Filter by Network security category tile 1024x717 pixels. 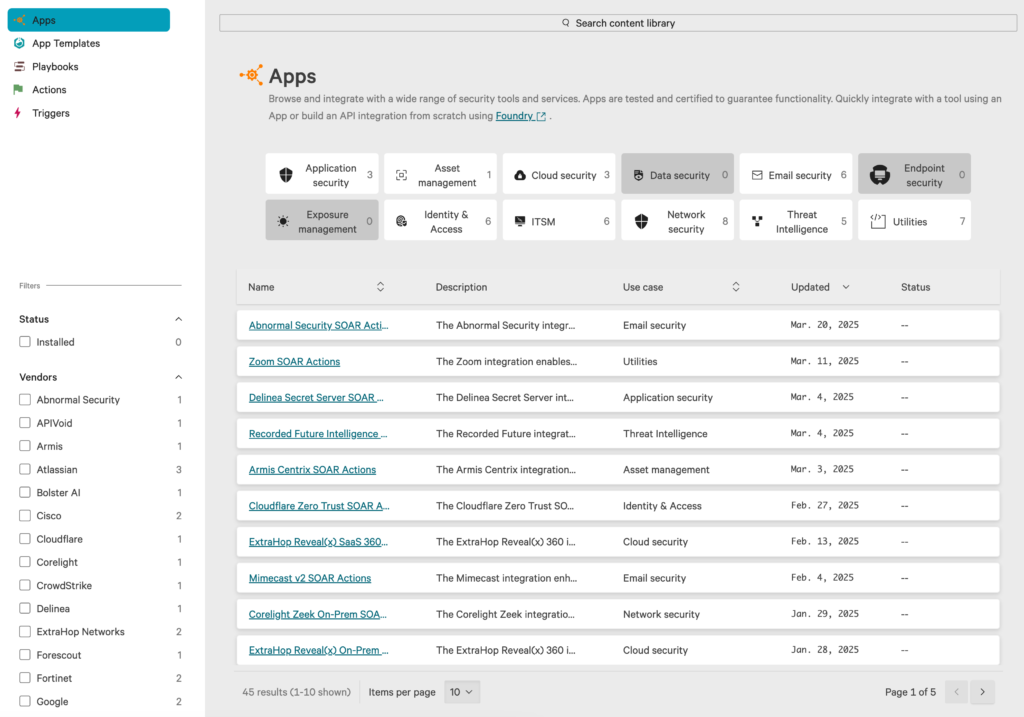point(677,220)
